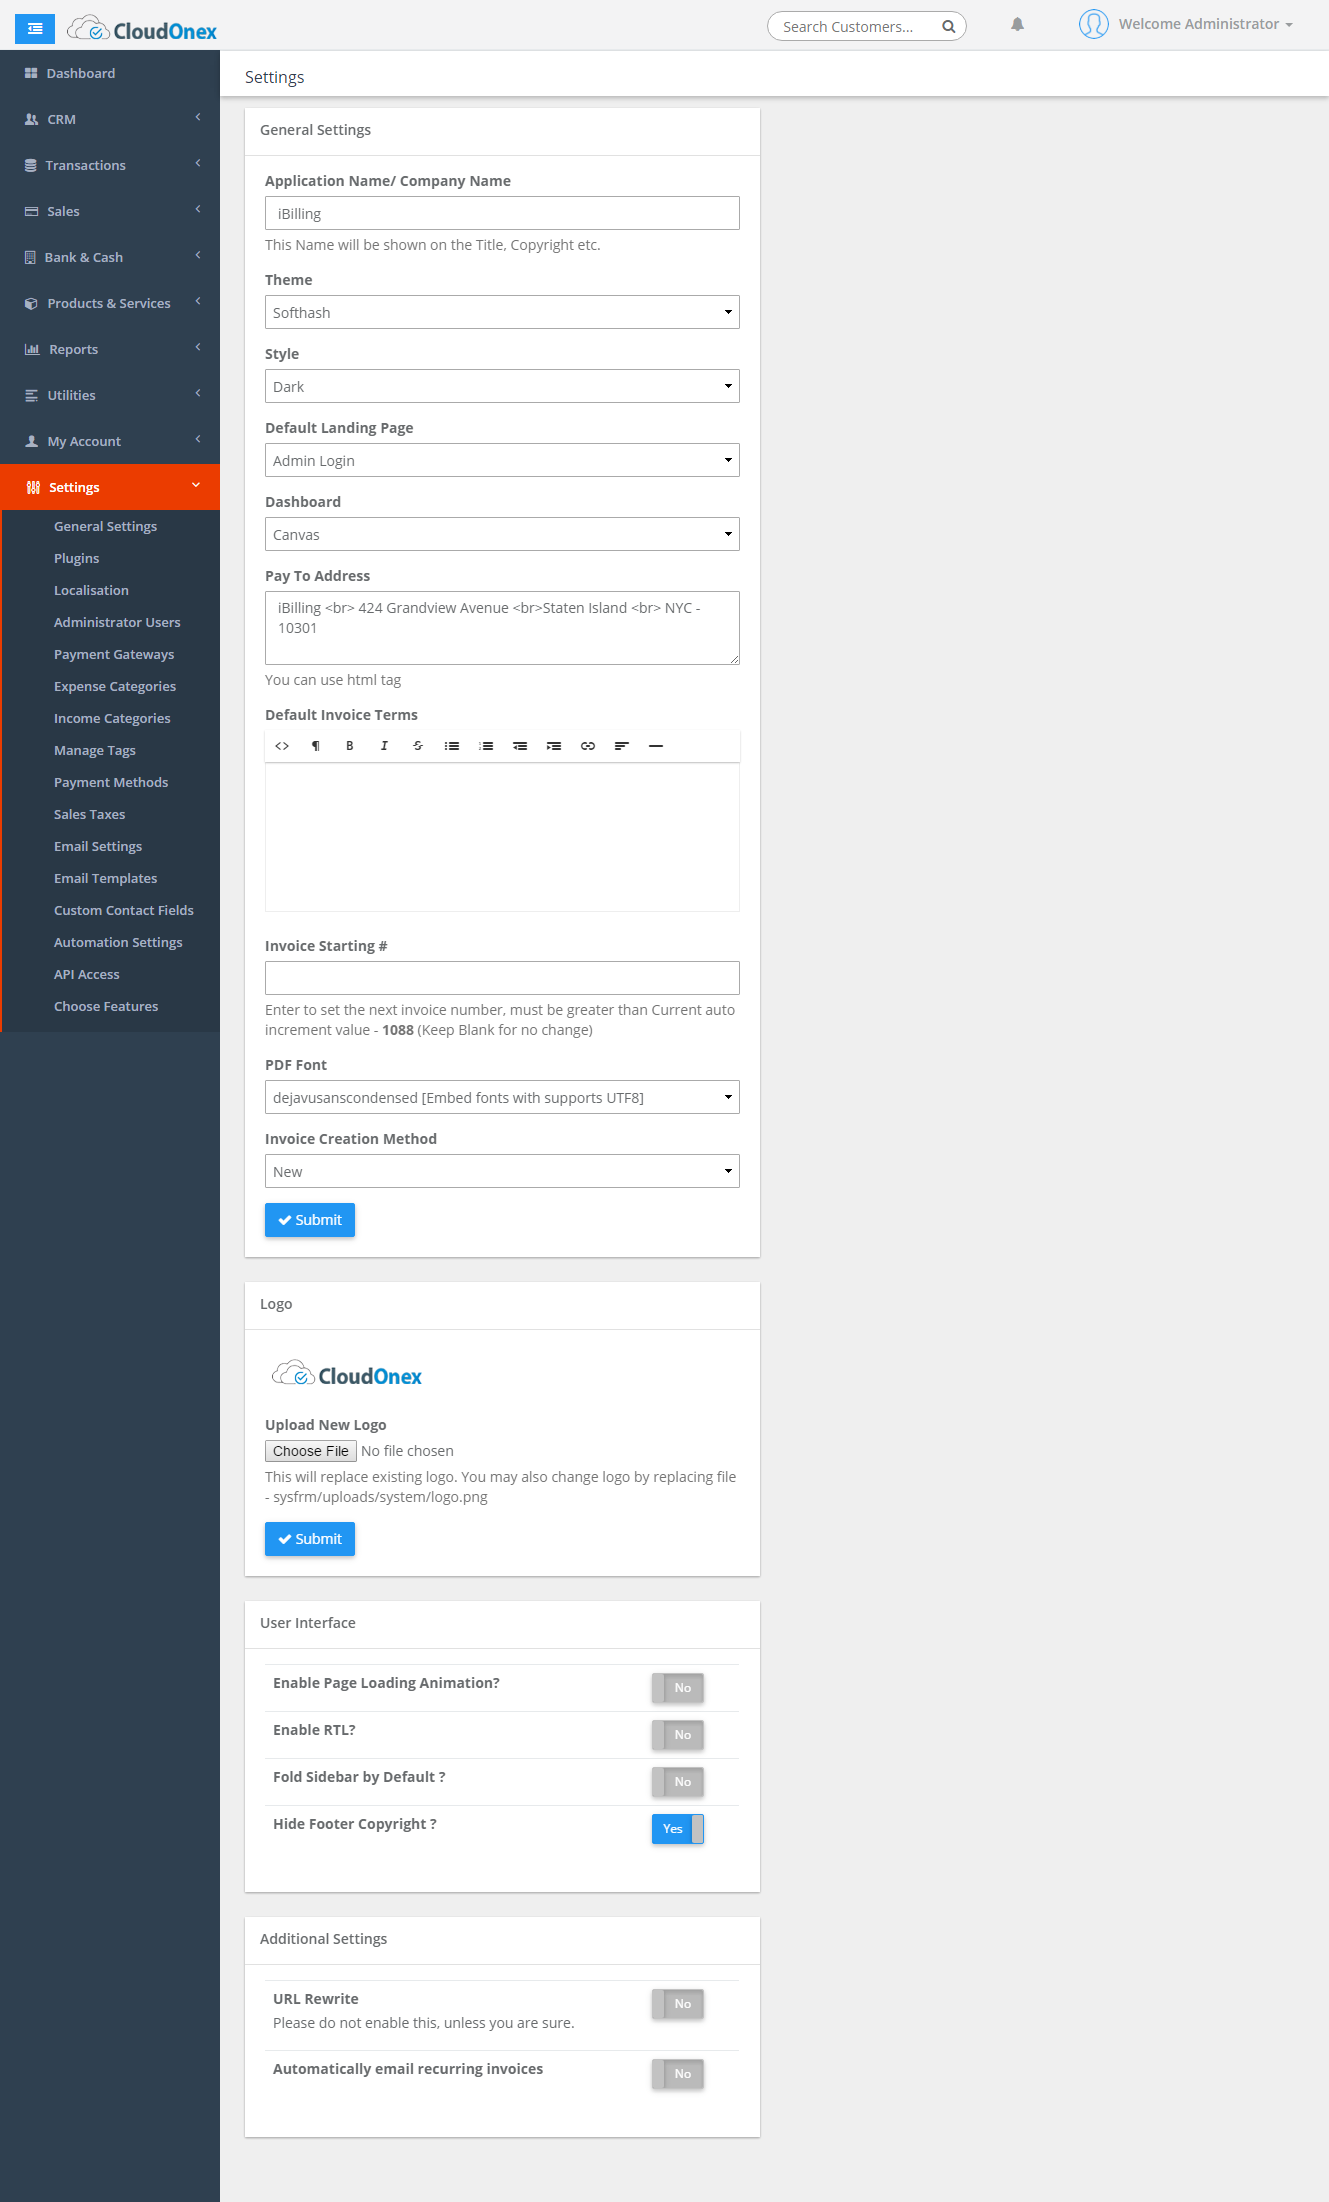This screenshot has width=1329, height=2202.
Task: Toggle Enable RTL switch
Action: pos(678,1735)
